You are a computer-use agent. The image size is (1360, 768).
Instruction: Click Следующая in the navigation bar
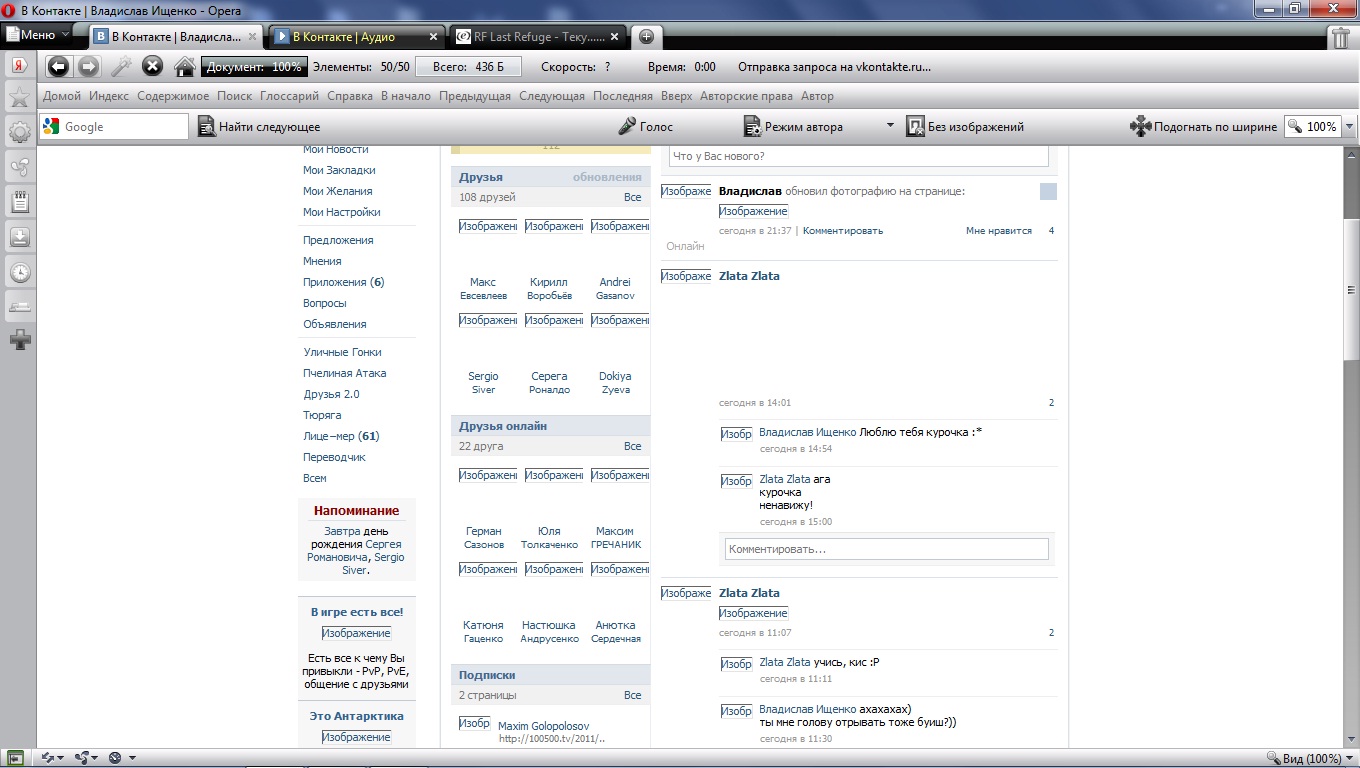pyautogui.click(x=552, y=96)
